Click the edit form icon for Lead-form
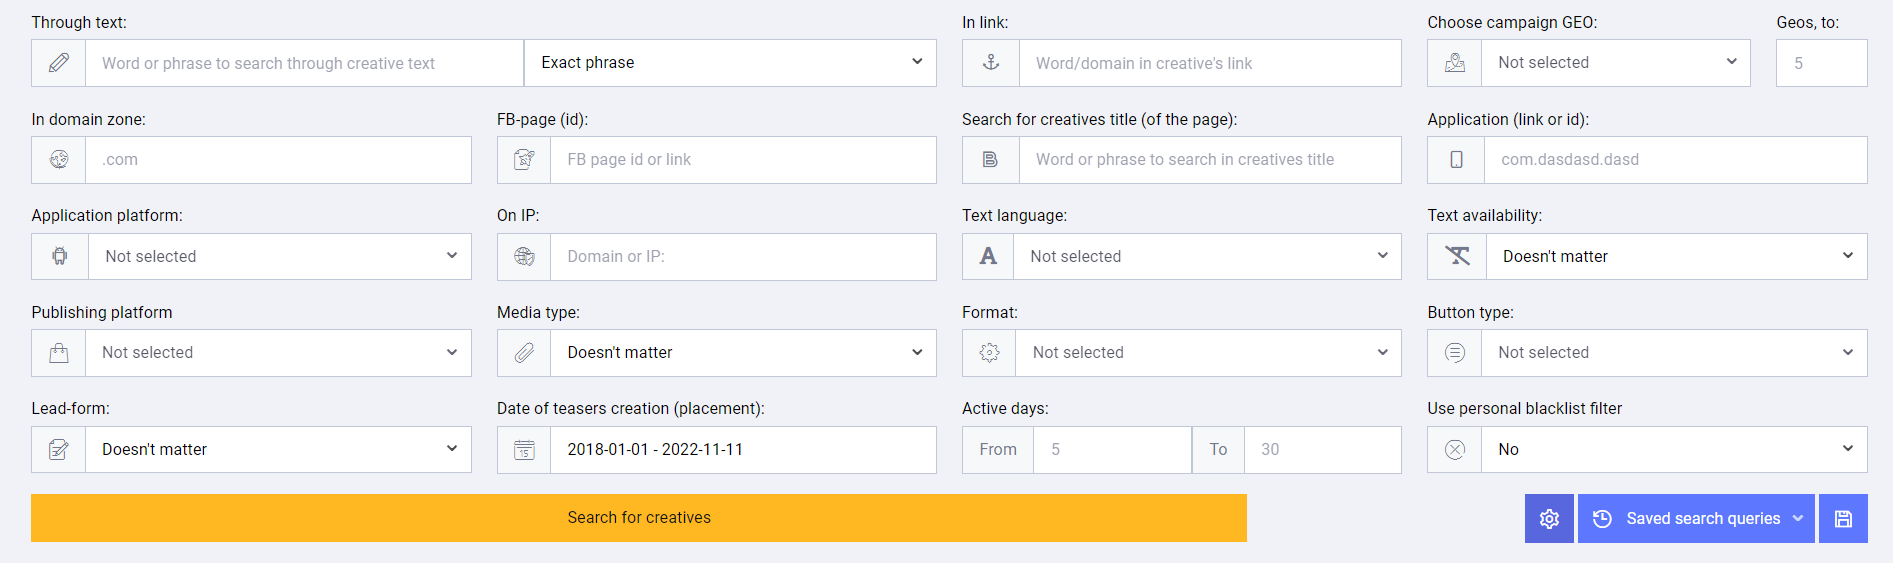This screenshot has height=563, width=1893. [59, 450]
